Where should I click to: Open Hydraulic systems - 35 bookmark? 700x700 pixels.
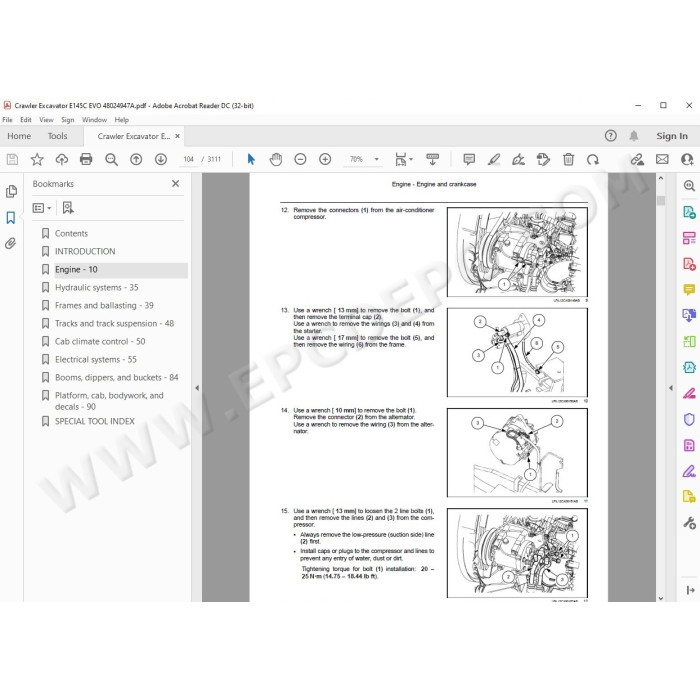tap(96, 288)
